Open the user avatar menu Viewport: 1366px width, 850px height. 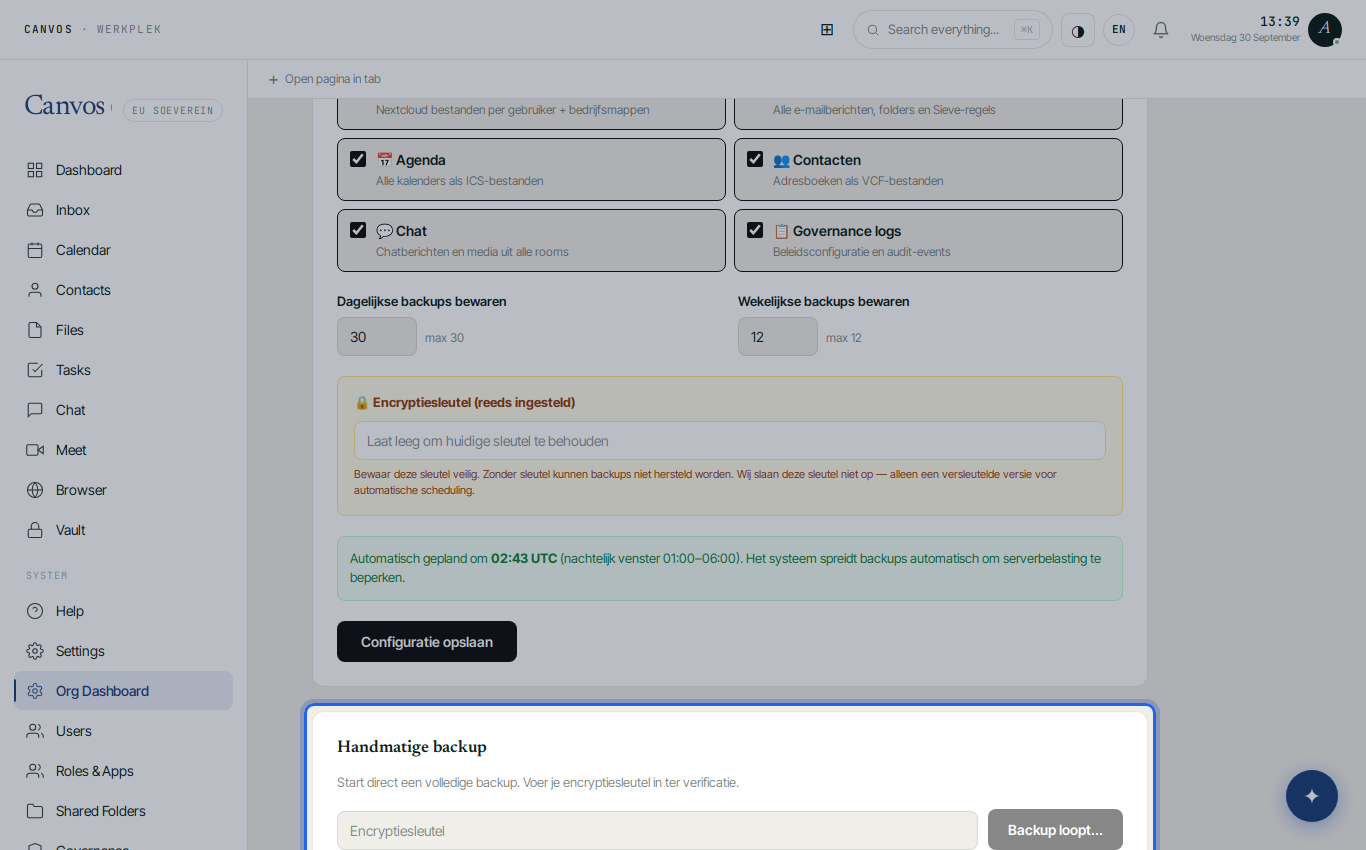[x=1325, y=30]
